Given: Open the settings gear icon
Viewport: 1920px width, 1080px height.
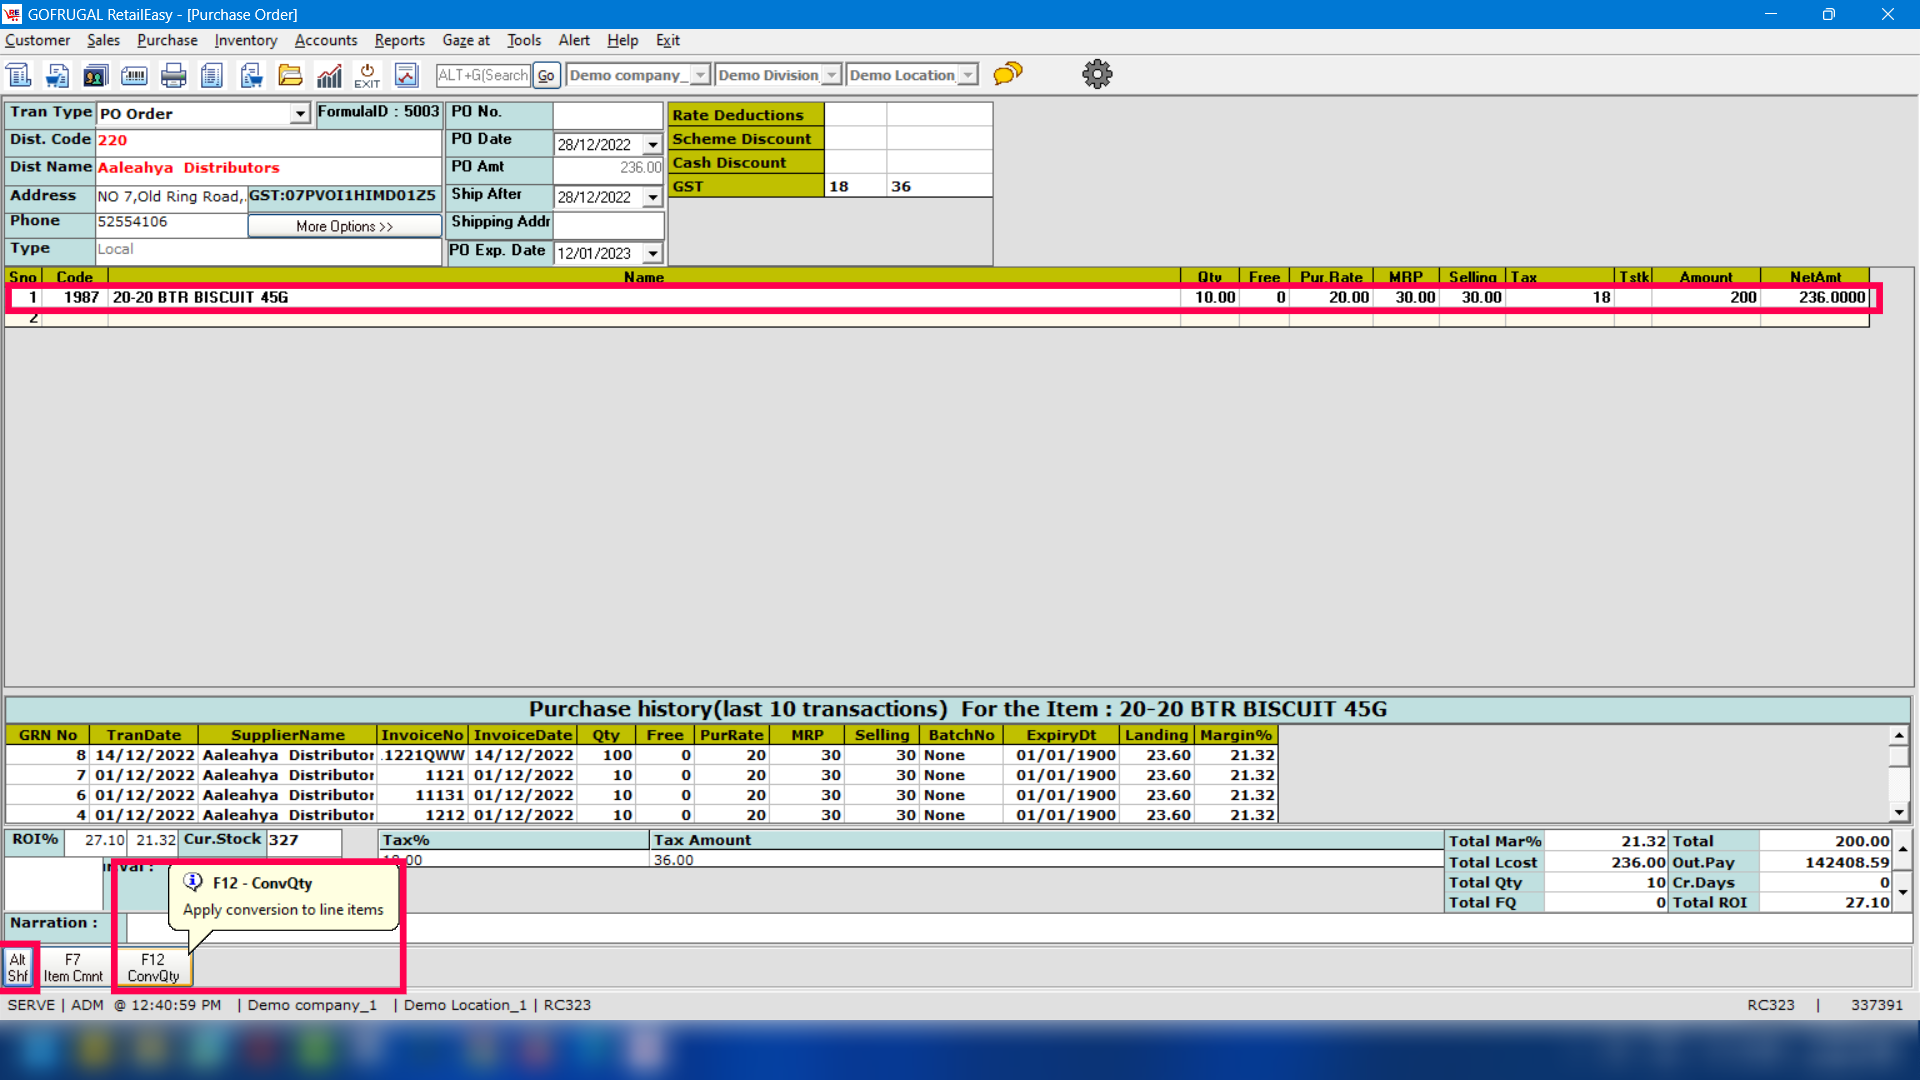Looking at the screenshot, I should [1097, 74].
